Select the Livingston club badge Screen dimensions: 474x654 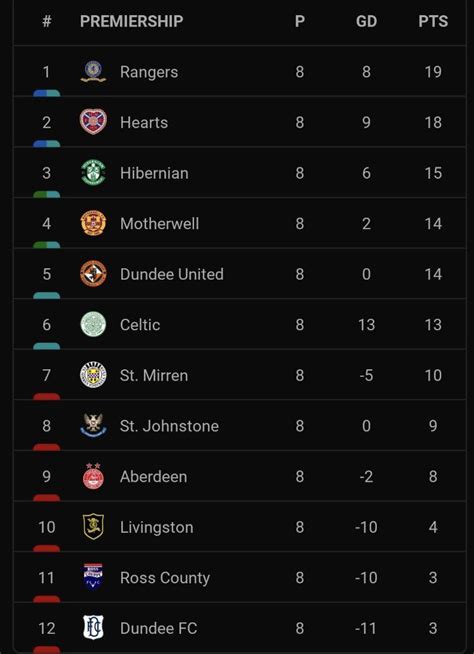tap(93, 527)
